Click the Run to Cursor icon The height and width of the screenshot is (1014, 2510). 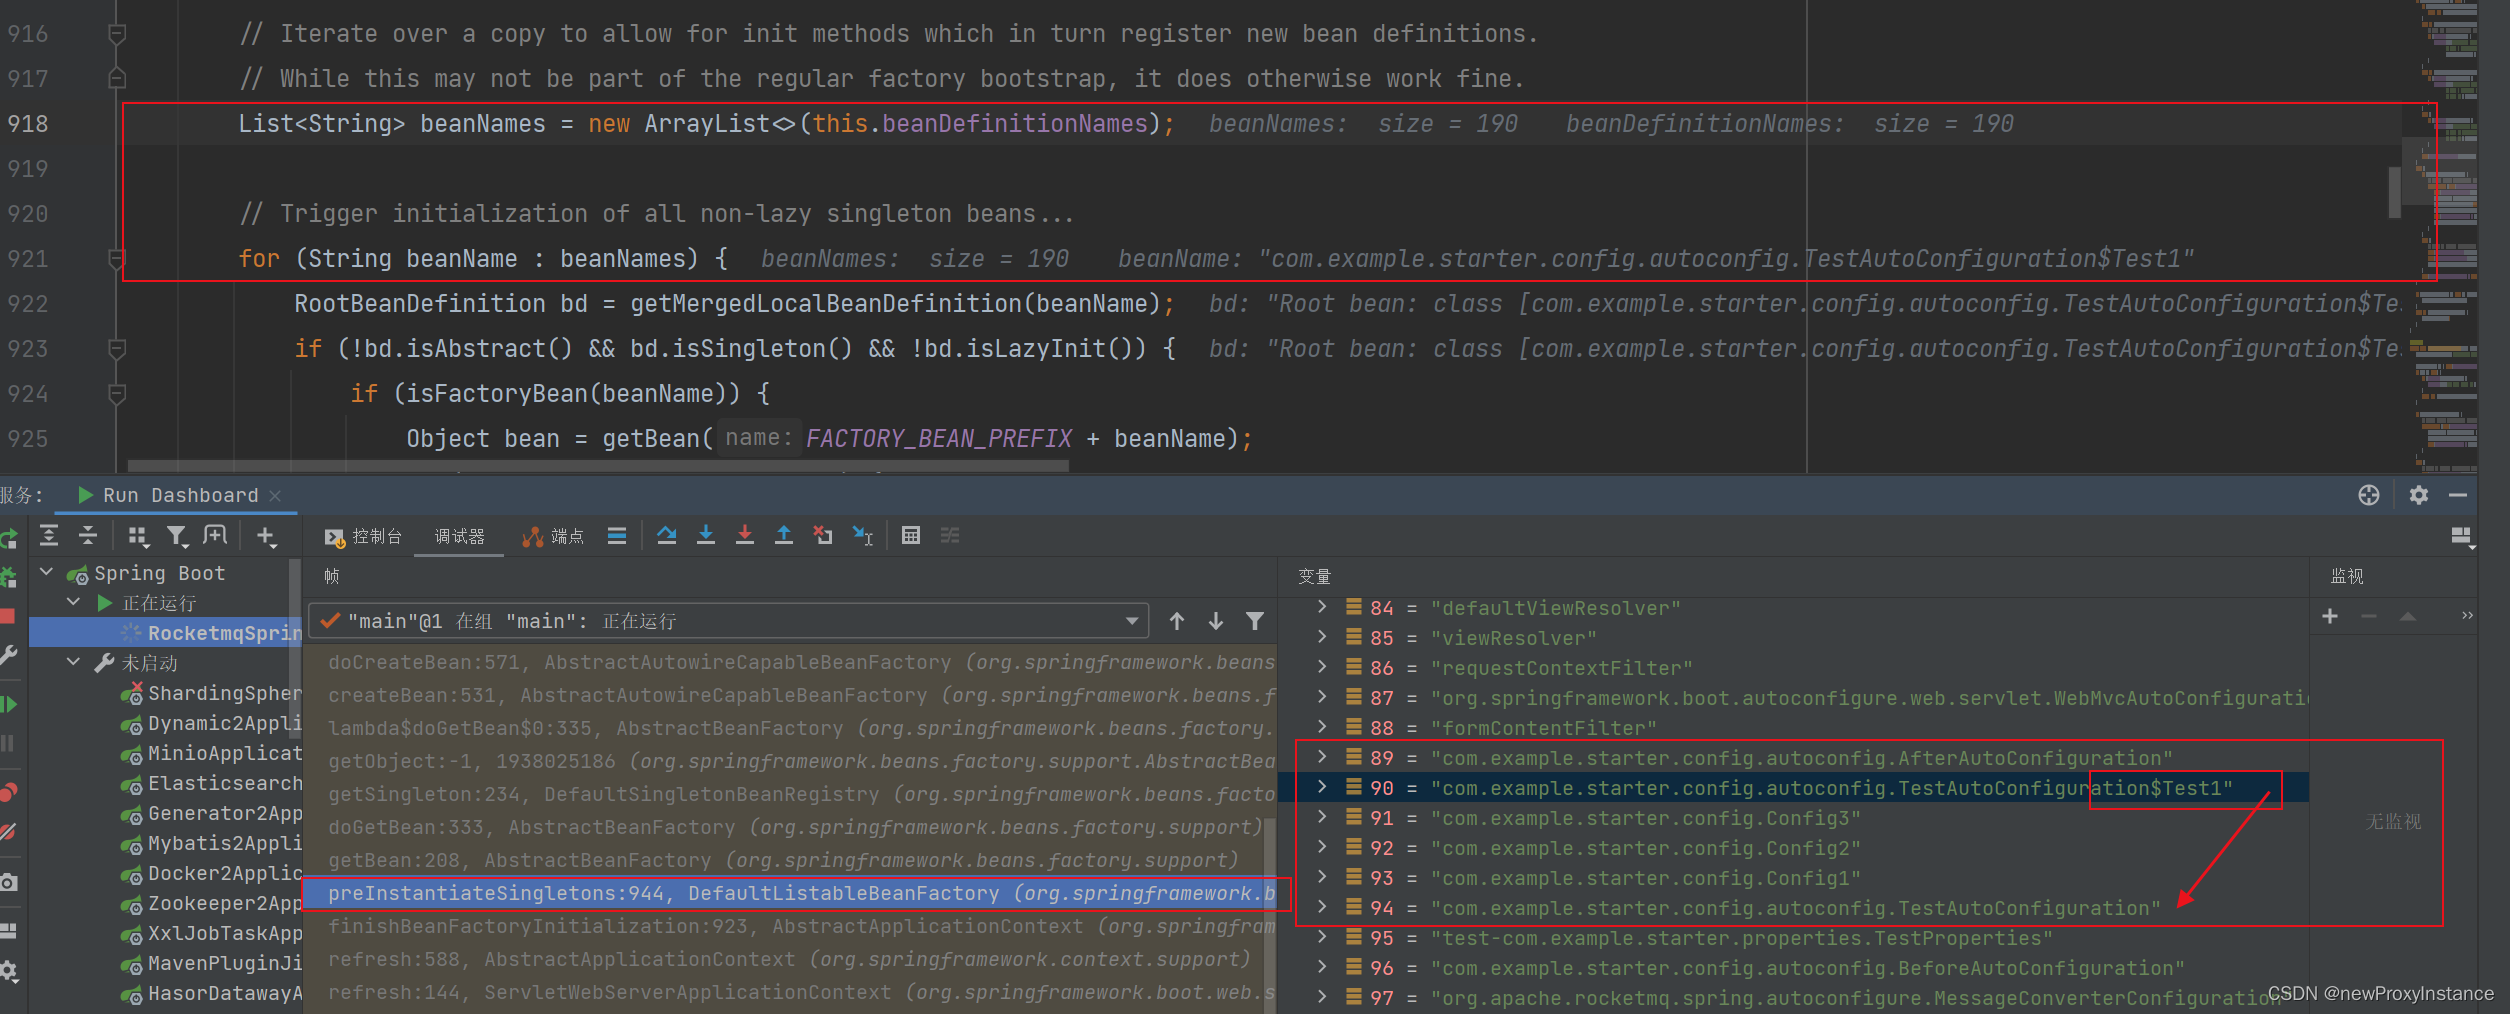863,536
